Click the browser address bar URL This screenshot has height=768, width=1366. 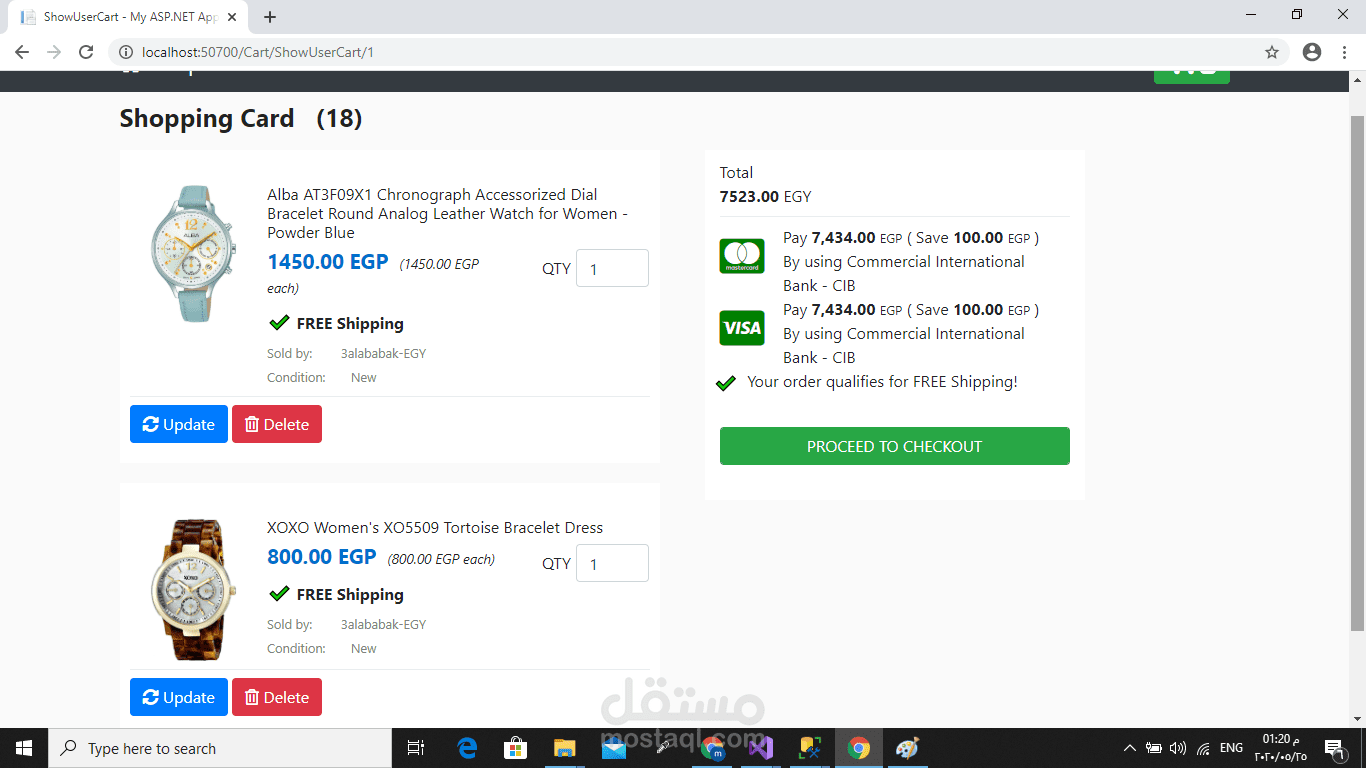click(x=258, y=52)
